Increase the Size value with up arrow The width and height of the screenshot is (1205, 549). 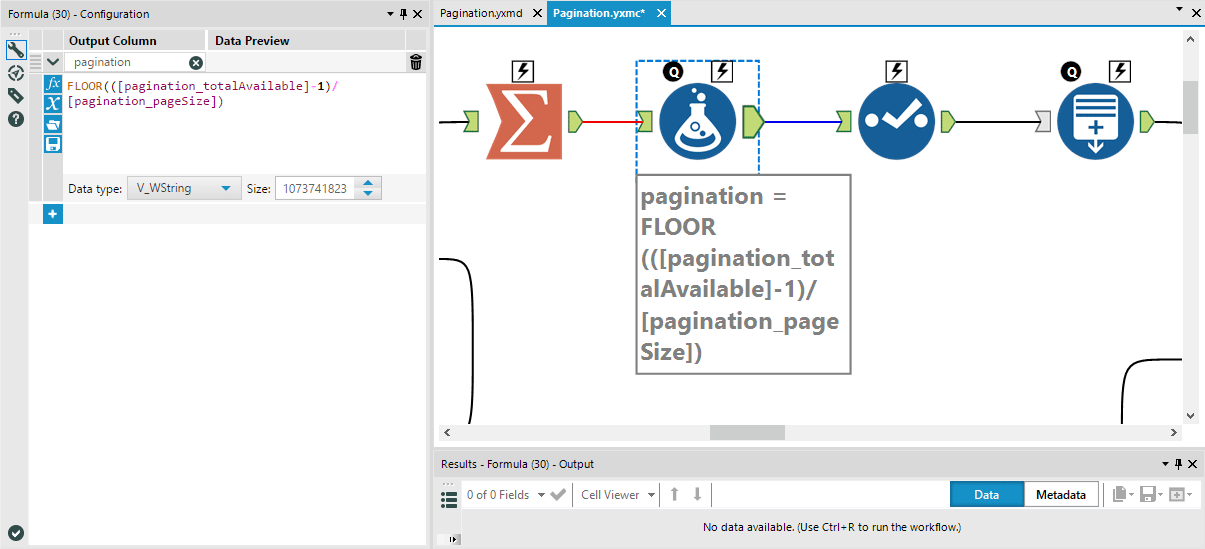(369, 183)
